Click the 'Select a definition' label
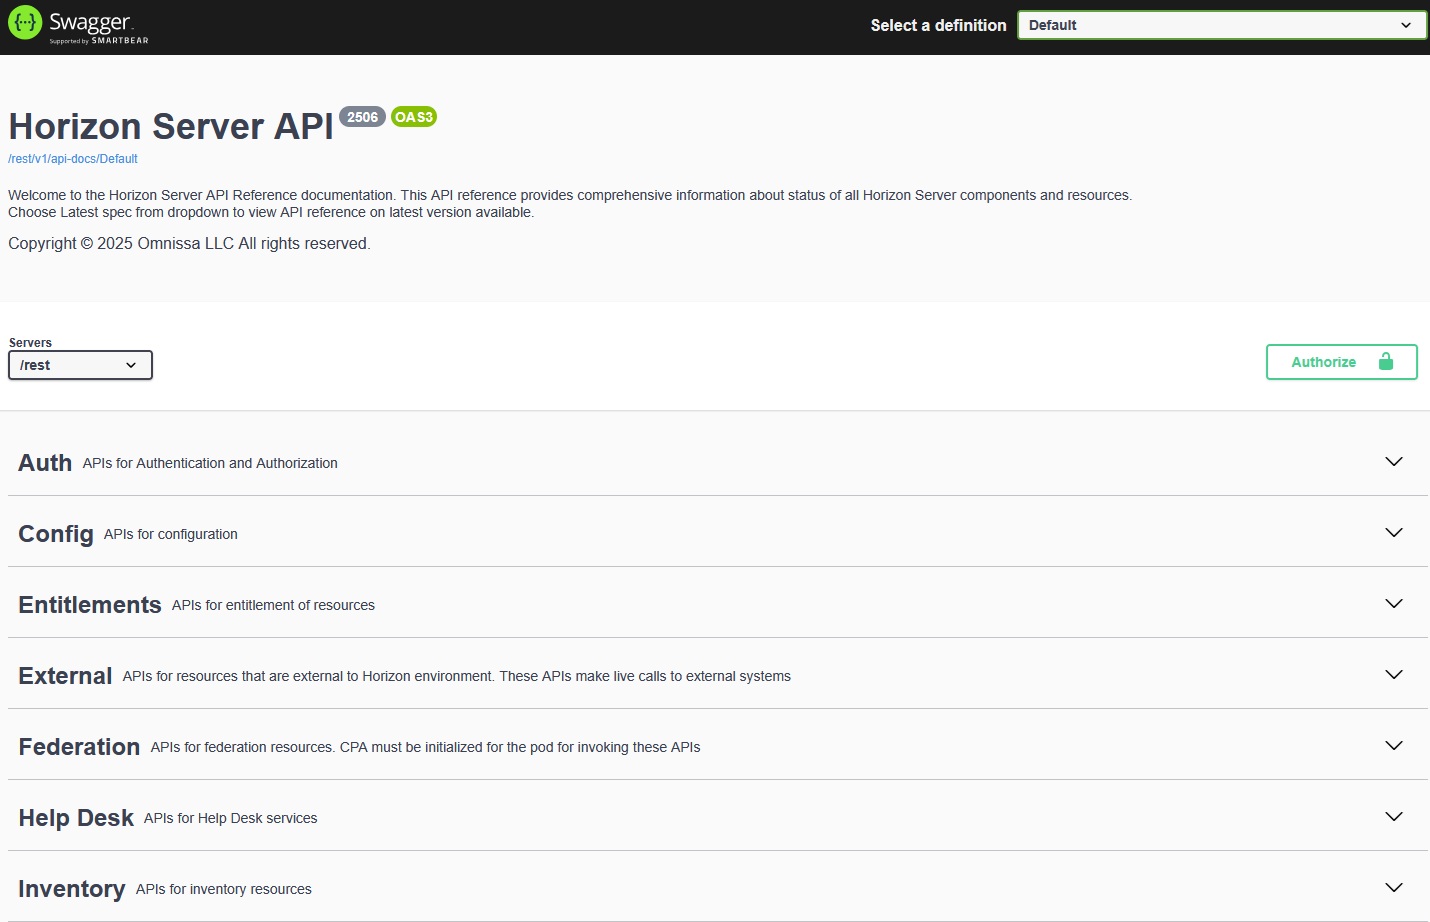This screenshot has width=1430, height=922. click(x=938, y=25)
